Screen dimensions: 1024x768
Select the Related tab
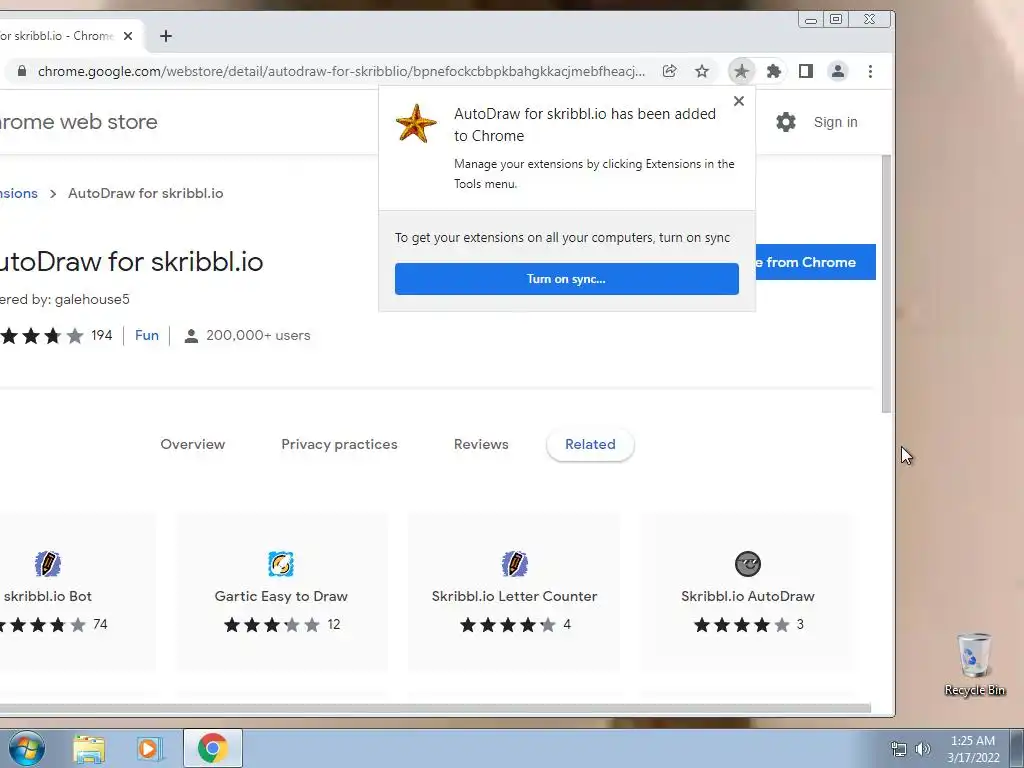pos(590,444)
